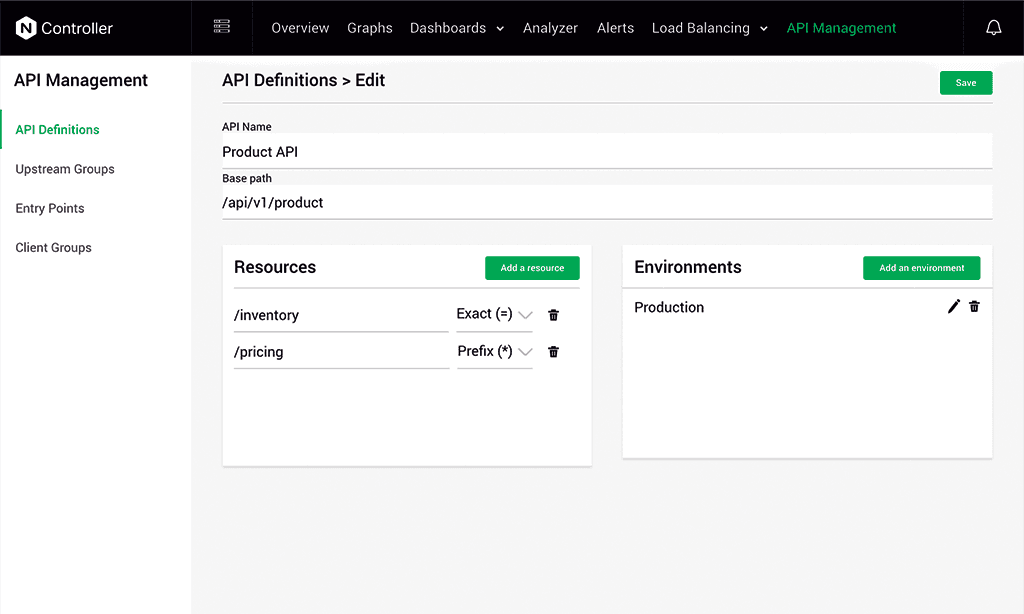Viewport: 1024px width, 614px height.
Task: Click the Base path input field
Action: pyautogui.click(x=606, y=203)
